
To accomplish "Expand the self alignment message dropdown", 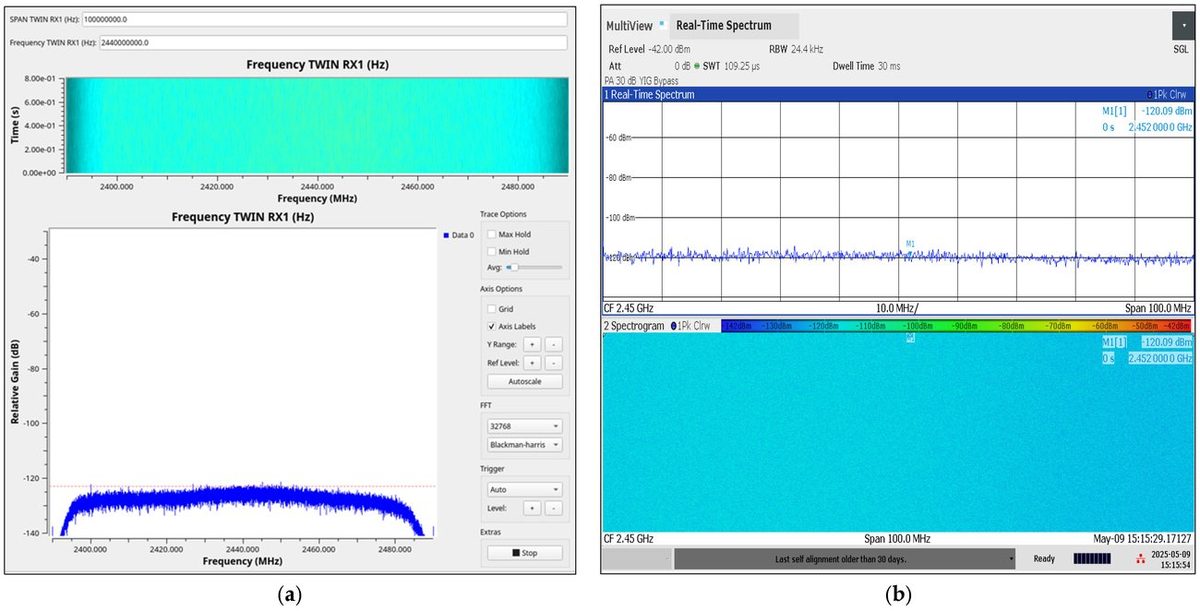I will click(1012, 559).
